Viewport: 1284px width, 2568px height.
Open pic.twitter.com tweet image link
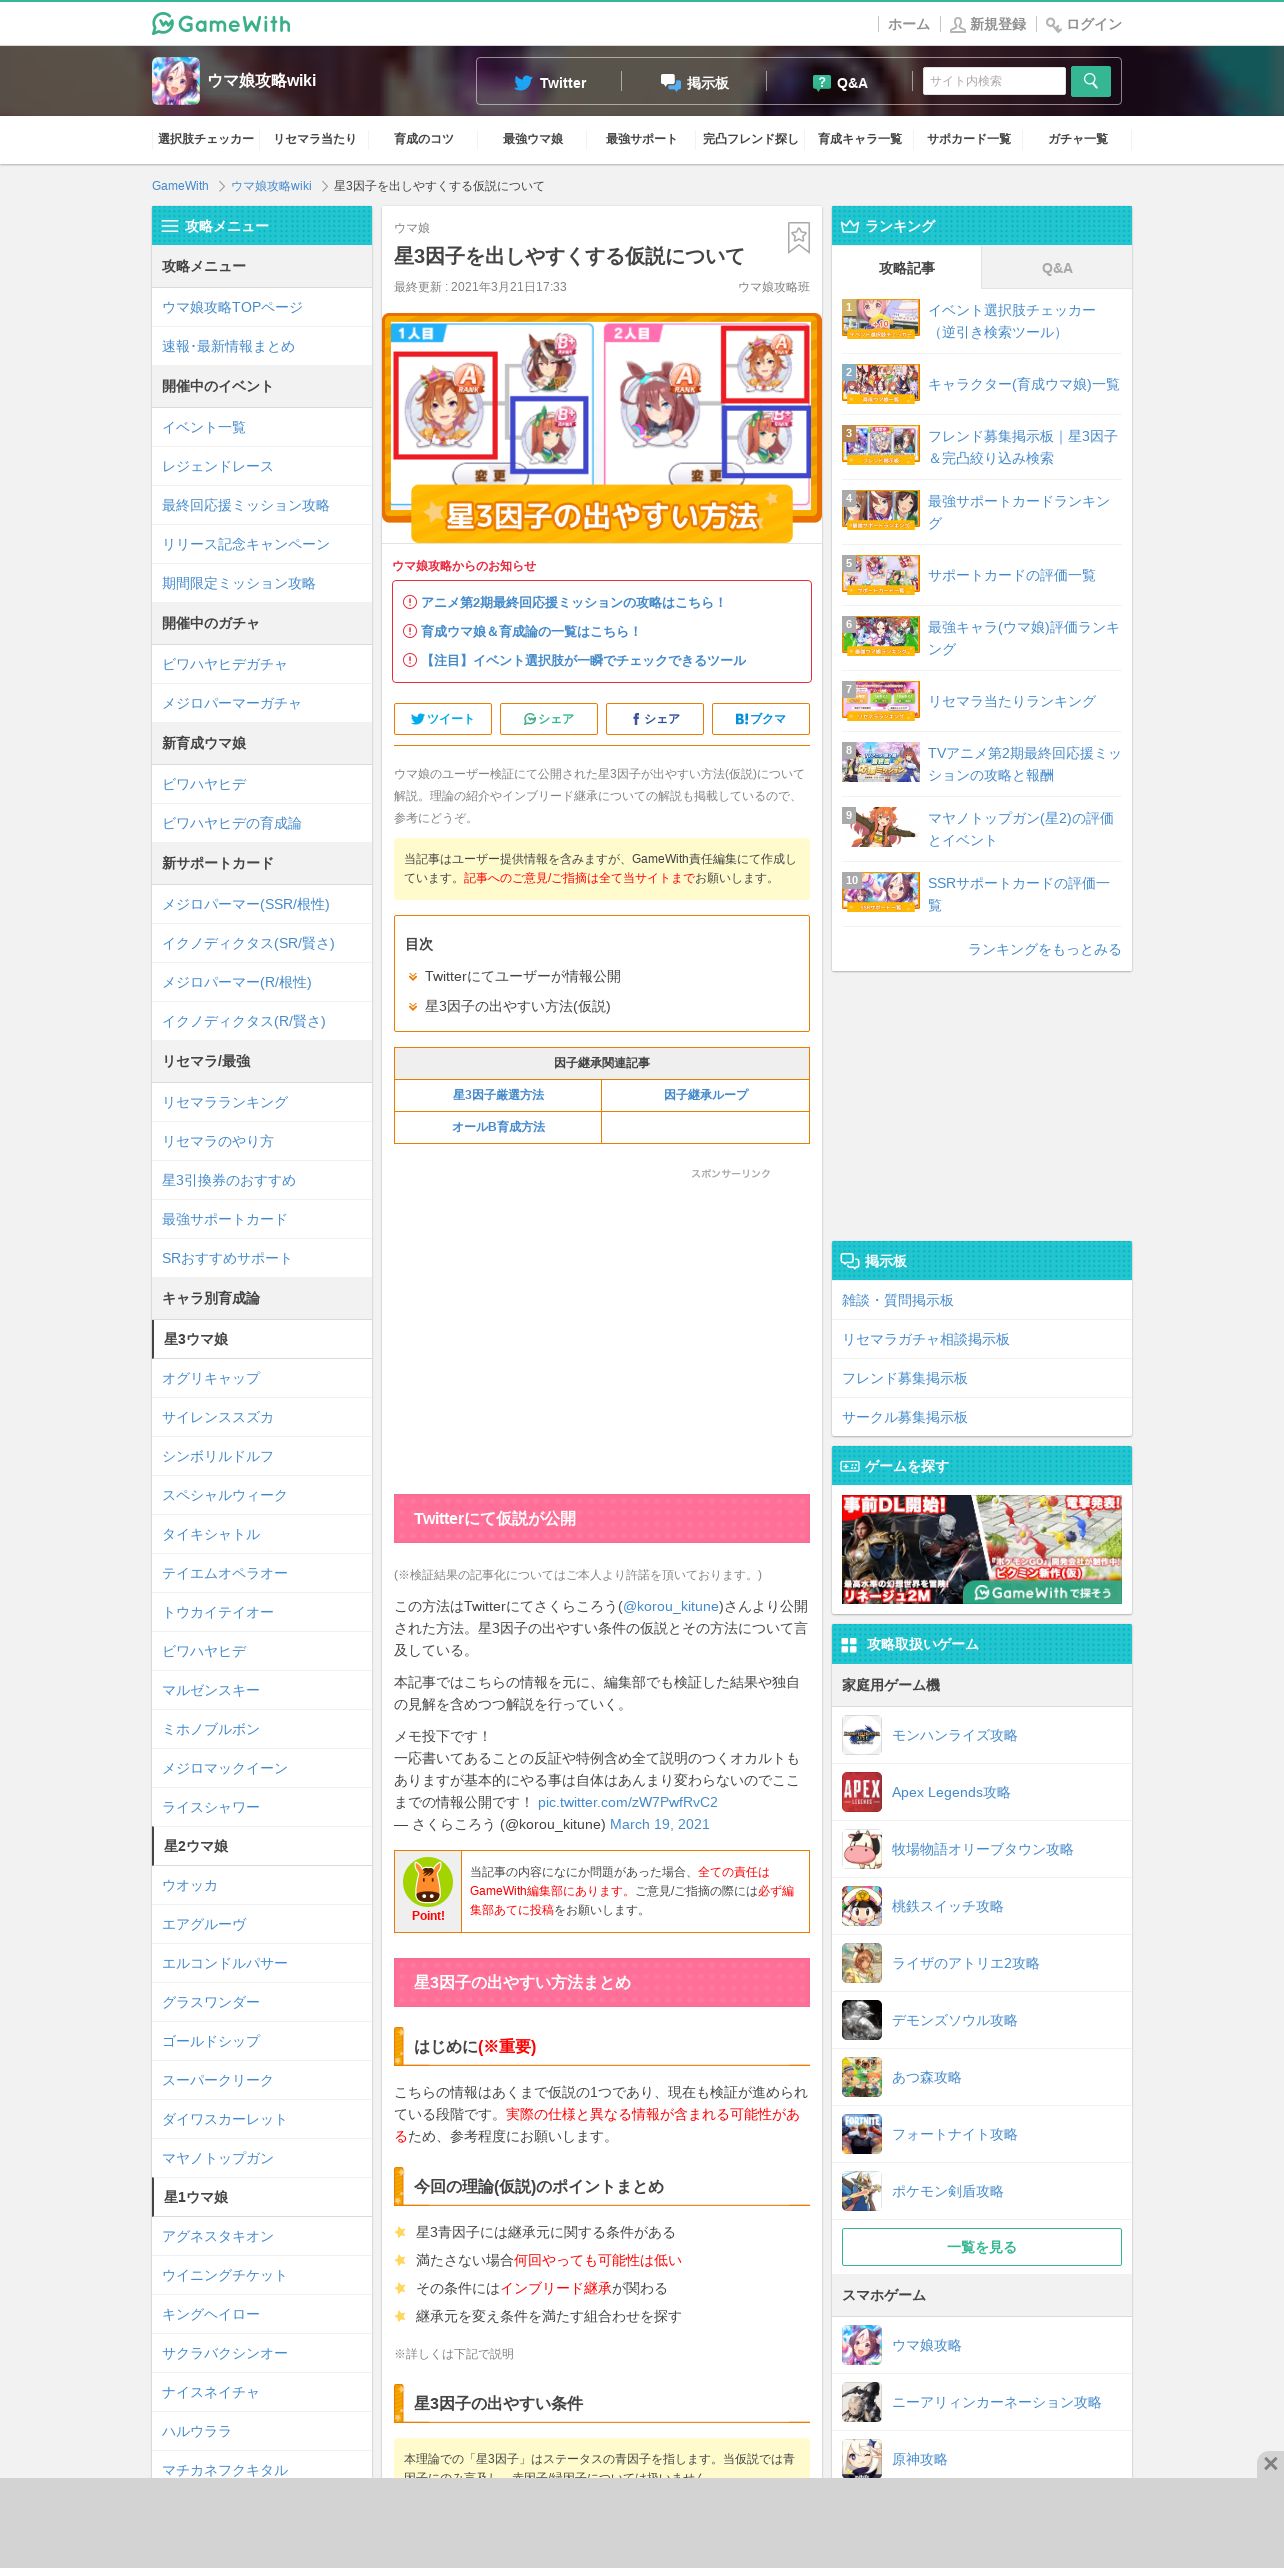tap(628, 1802)
